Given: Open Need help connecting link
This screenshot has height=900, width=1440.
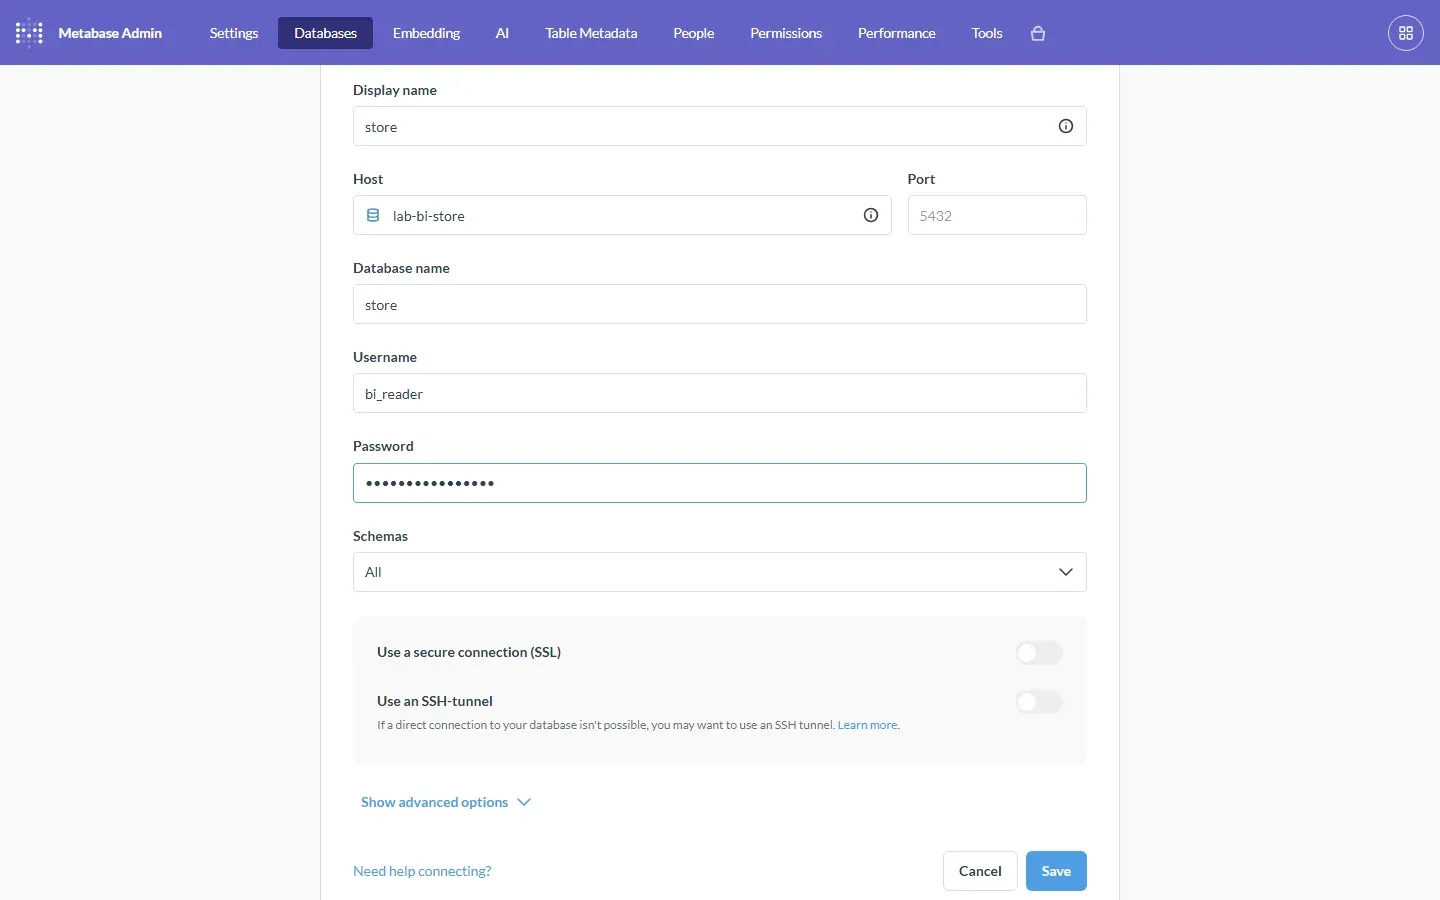Looking at the screenshot, I should [422, 871].
